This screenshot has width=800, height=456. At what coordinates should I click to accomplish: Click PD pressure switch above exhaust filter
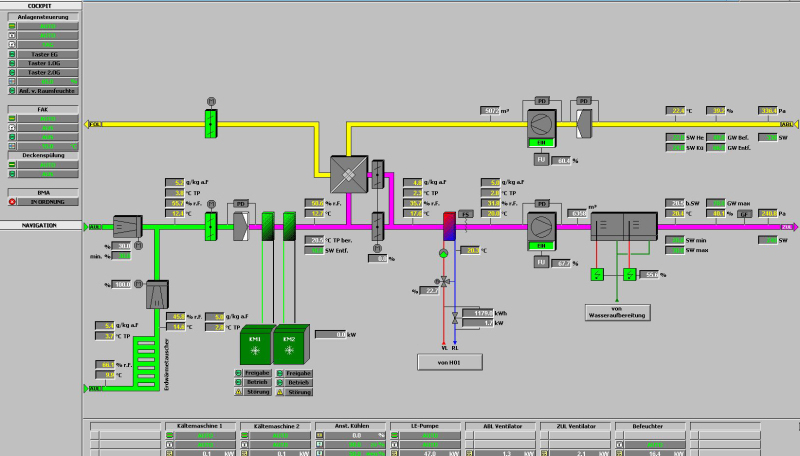(584, 101)
